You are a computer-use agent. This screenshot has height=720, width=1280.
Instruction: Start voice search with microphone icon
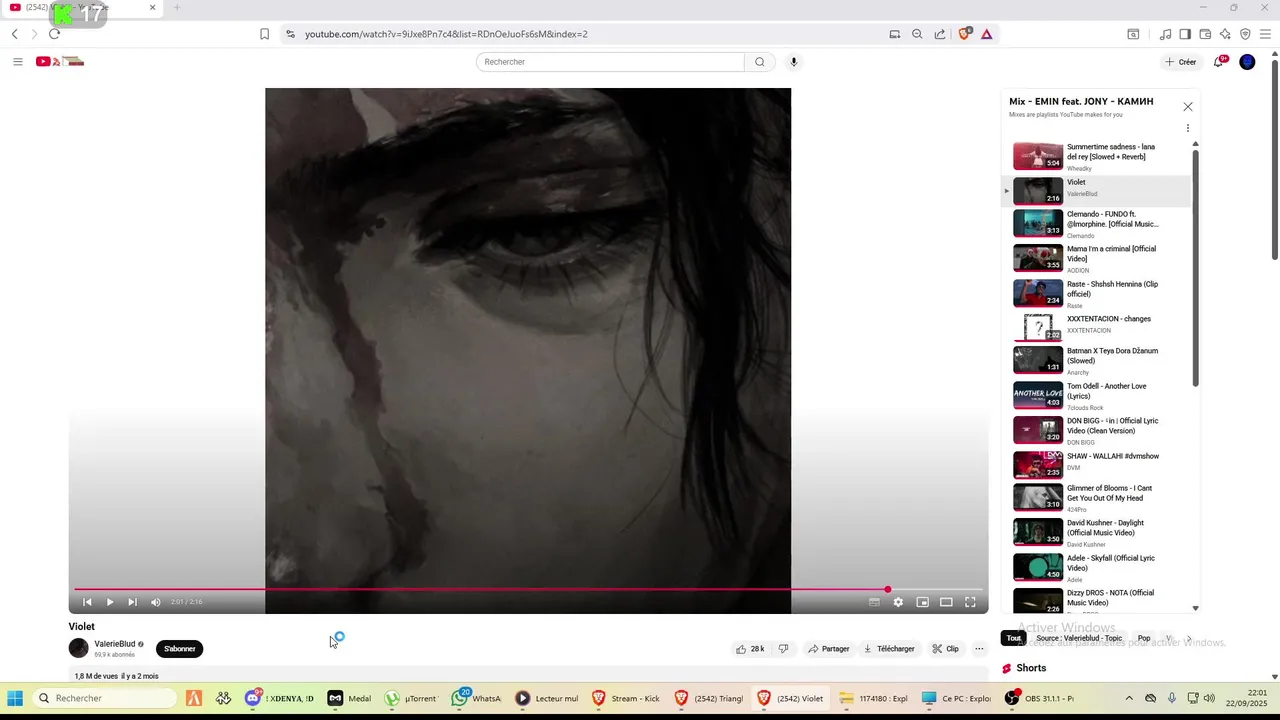[x=794, y=62]
